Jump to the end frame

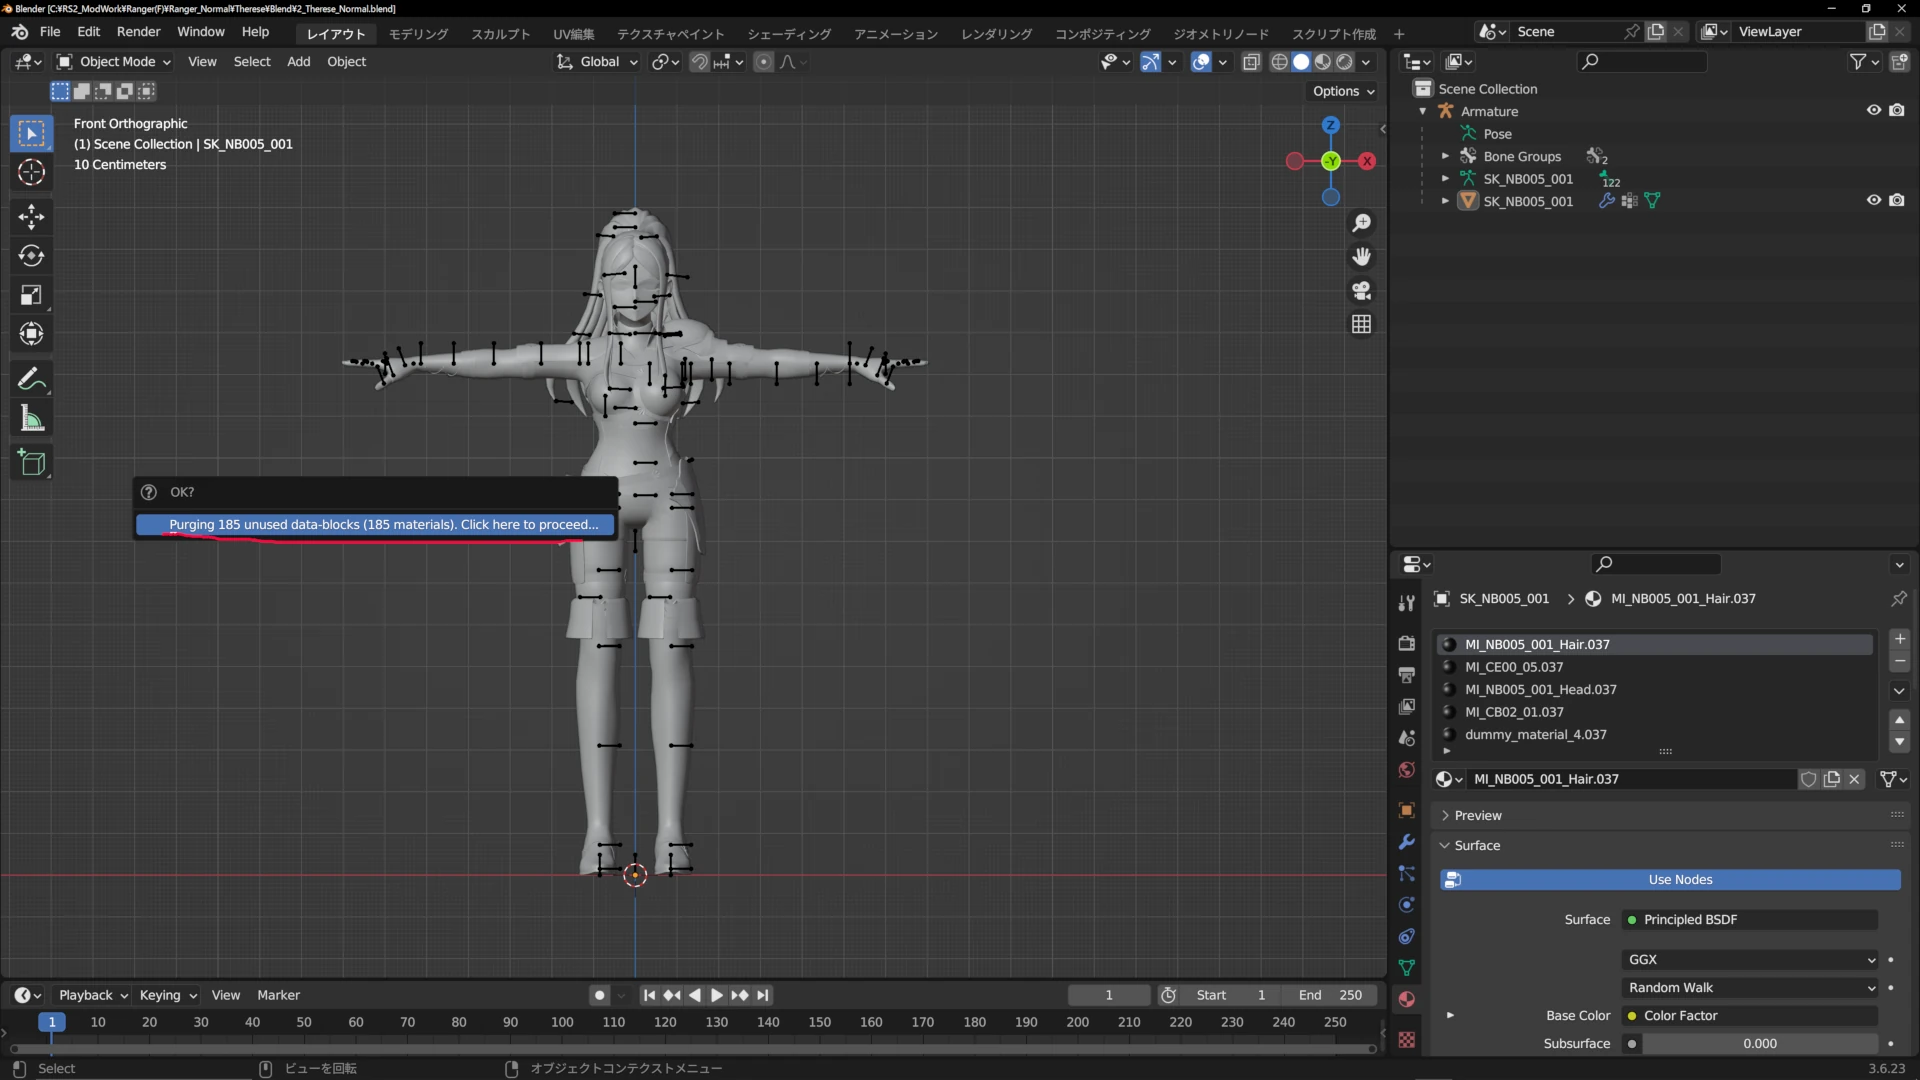pyautogui.click(x=763, y=996)
